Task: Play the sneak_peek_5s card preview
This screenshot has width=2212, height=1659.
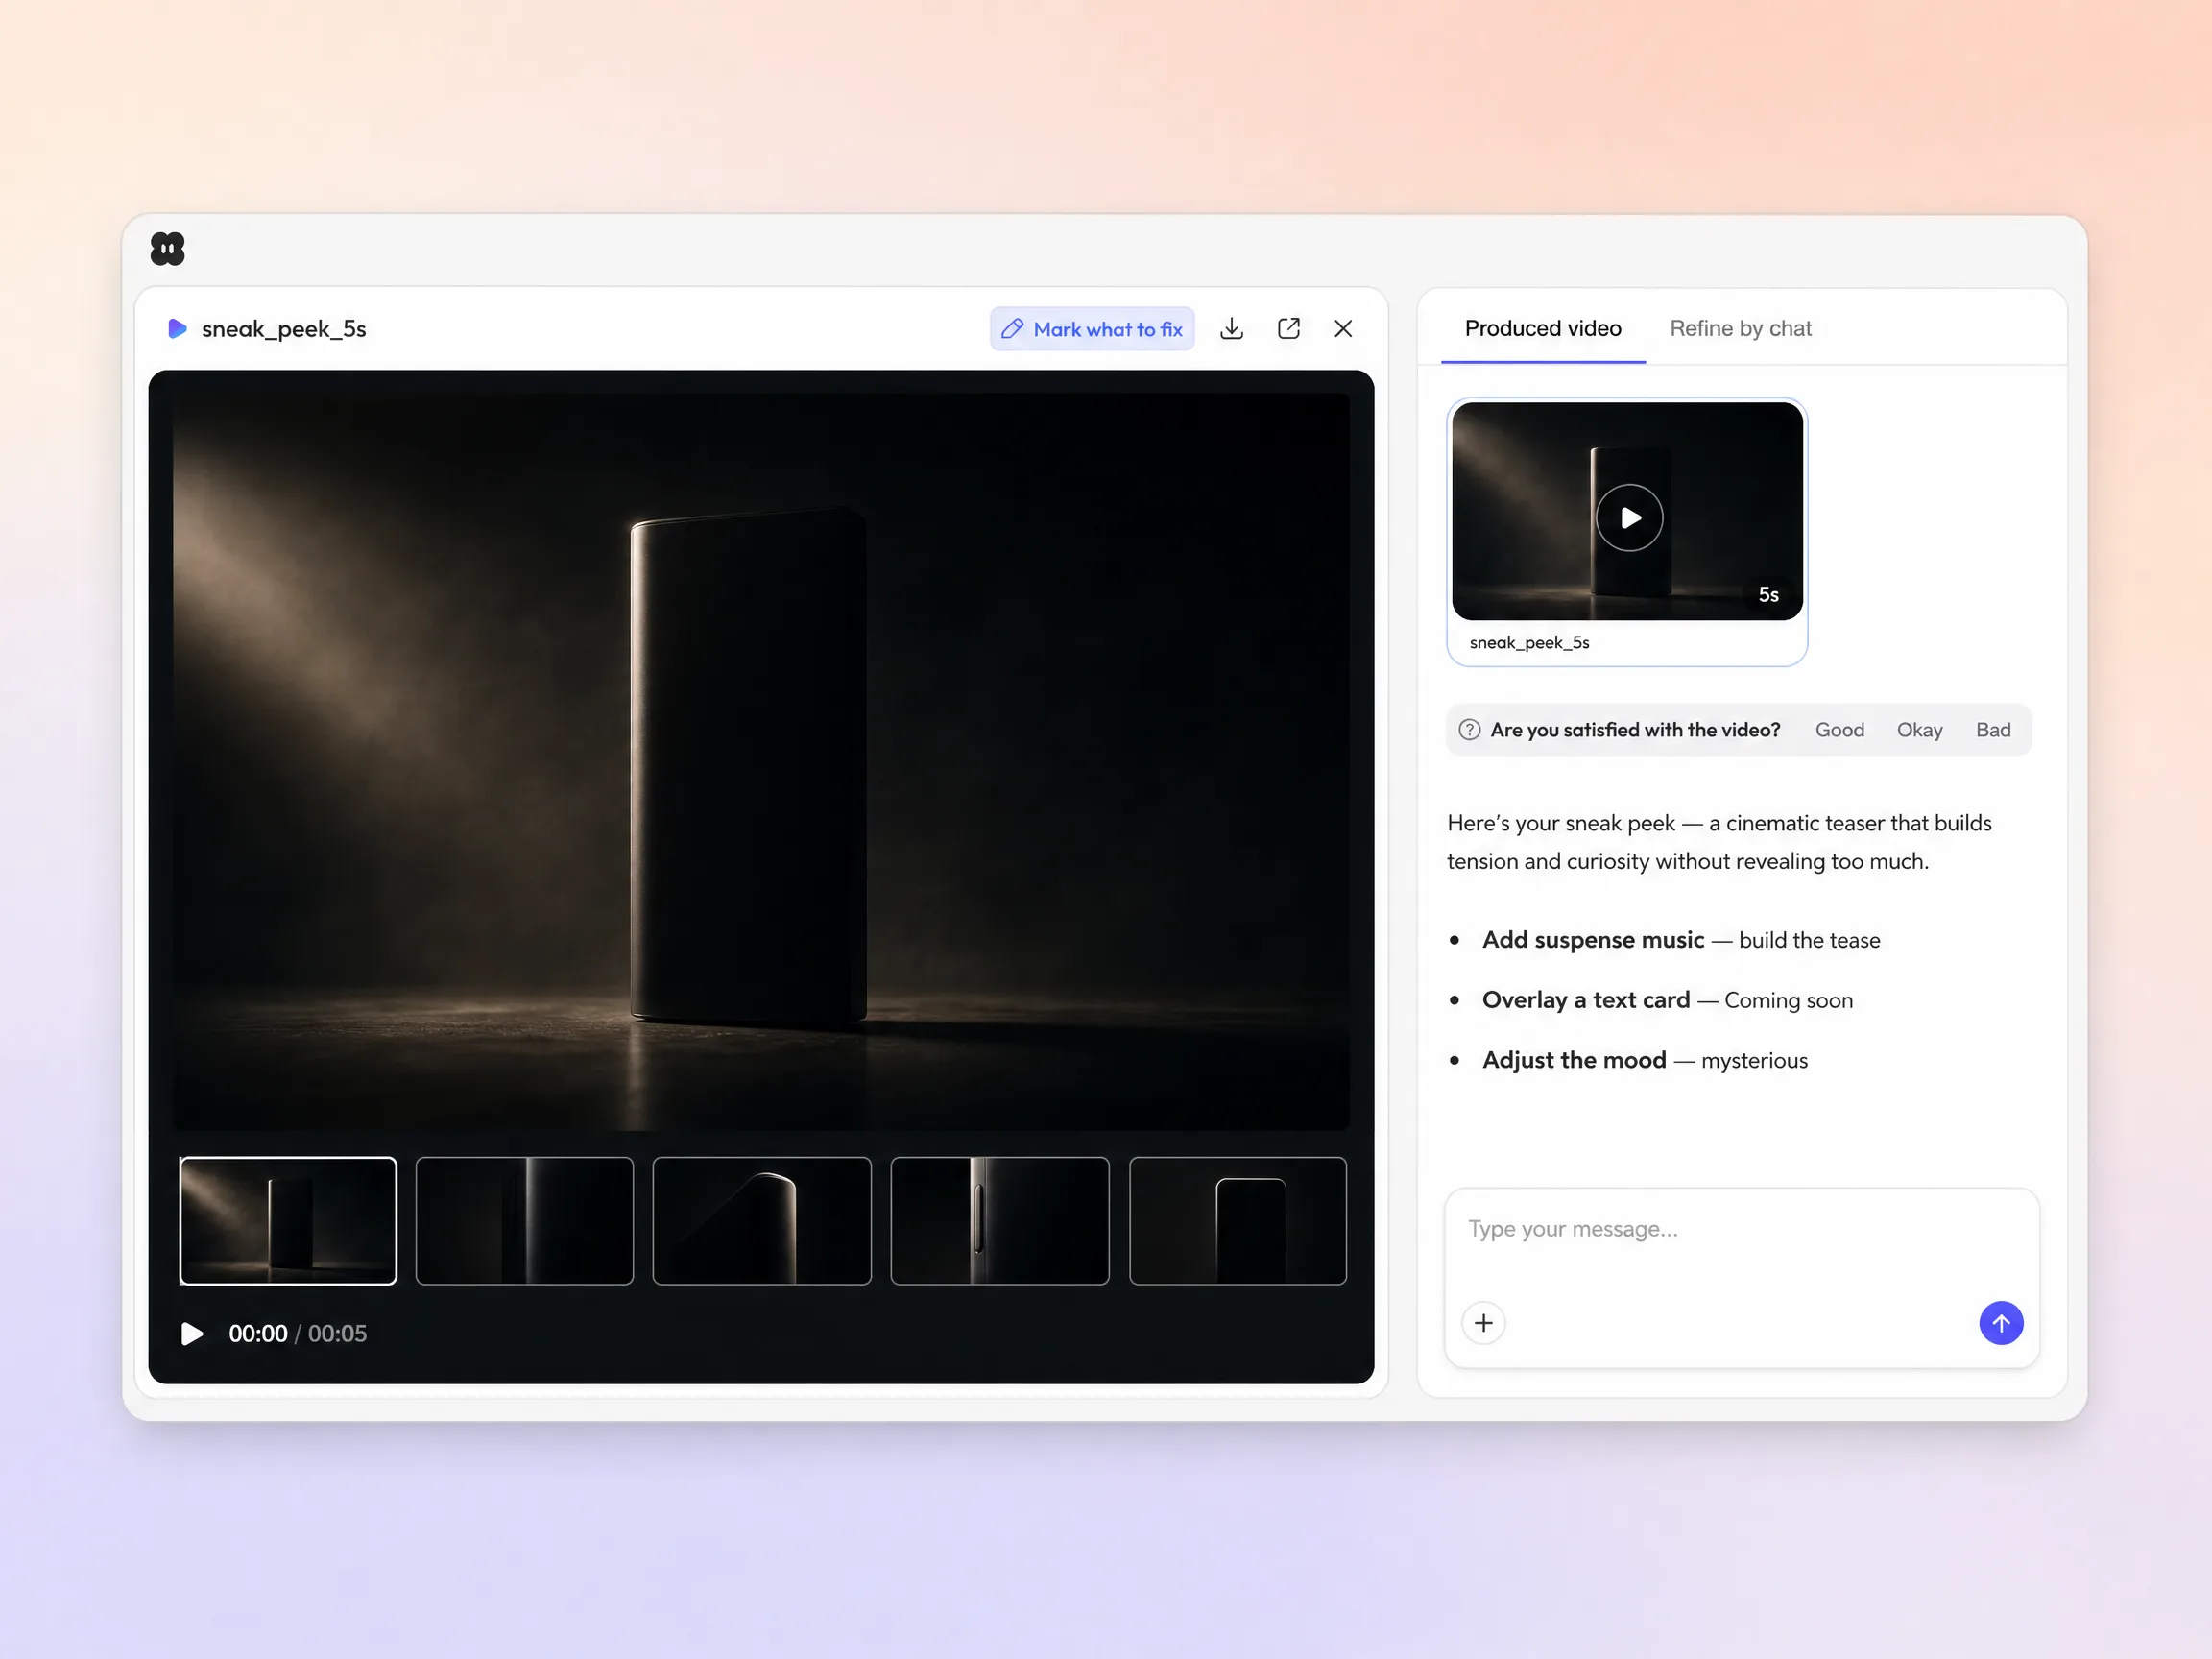Action: pos(1630,518)
